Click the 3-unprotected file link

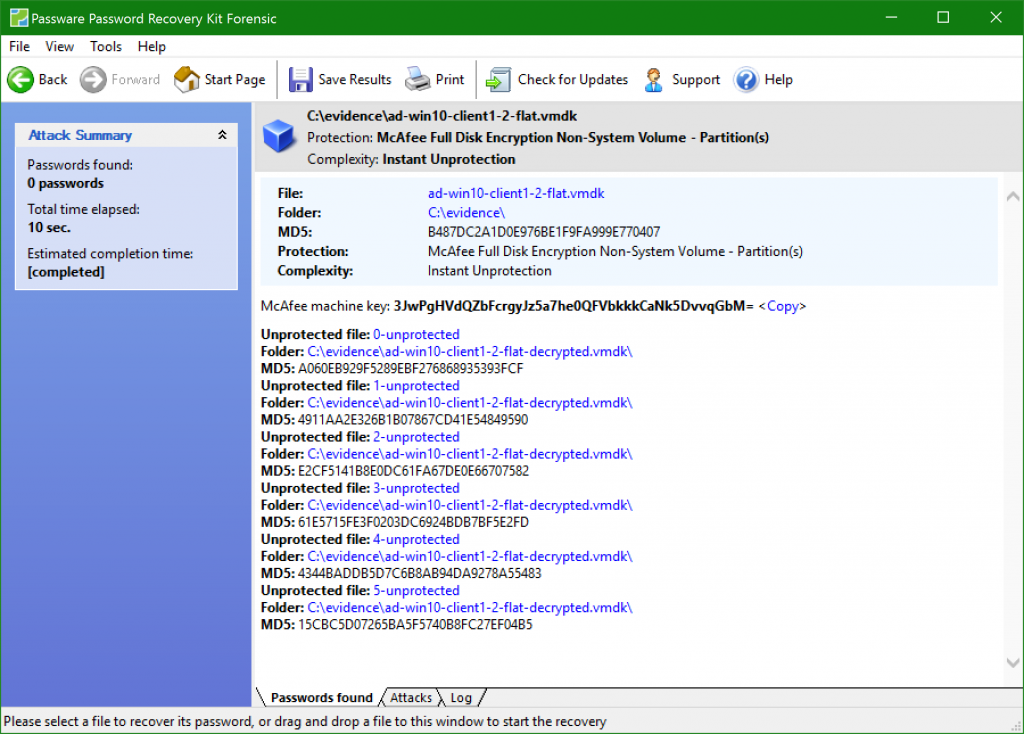coord(416,488)
